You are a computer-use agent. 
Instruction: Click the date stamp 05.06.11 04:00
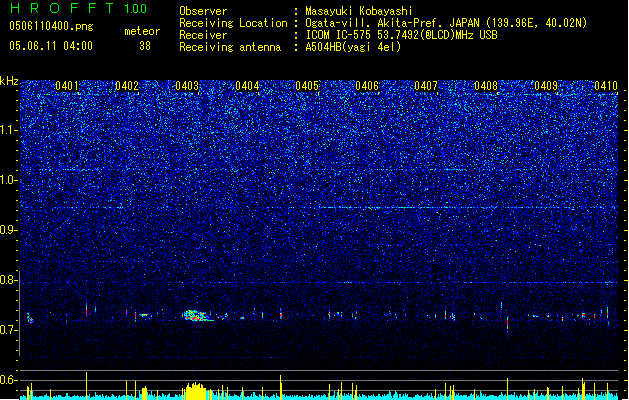(x=51, y=46)
